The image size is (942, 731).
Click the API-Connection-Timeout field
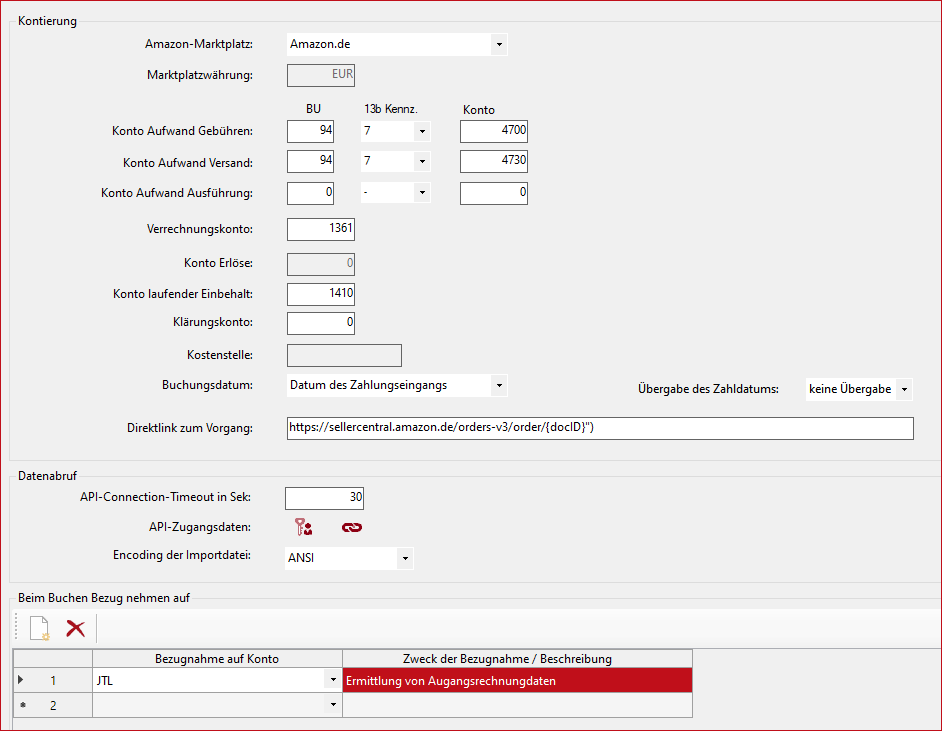click(x=325, y=497)
